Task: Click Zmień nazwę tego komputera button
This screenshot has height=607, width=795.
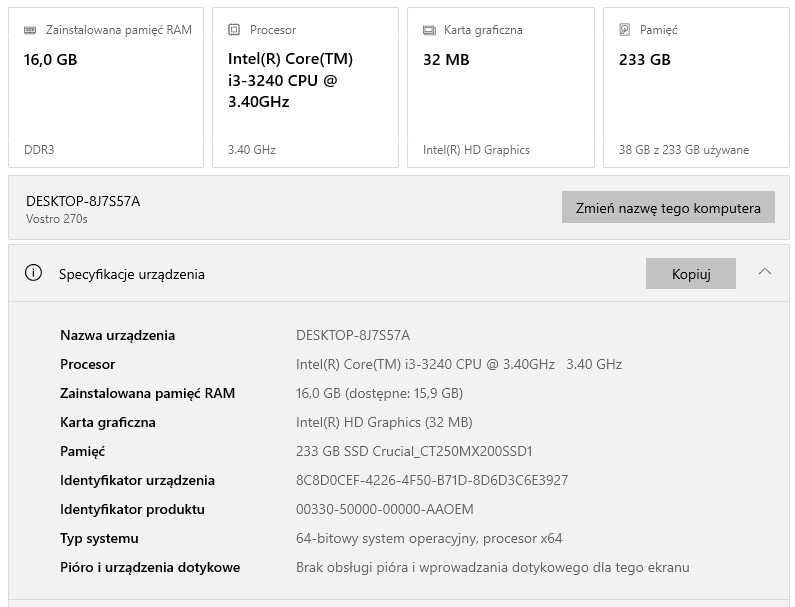Action: click(668, 208)
